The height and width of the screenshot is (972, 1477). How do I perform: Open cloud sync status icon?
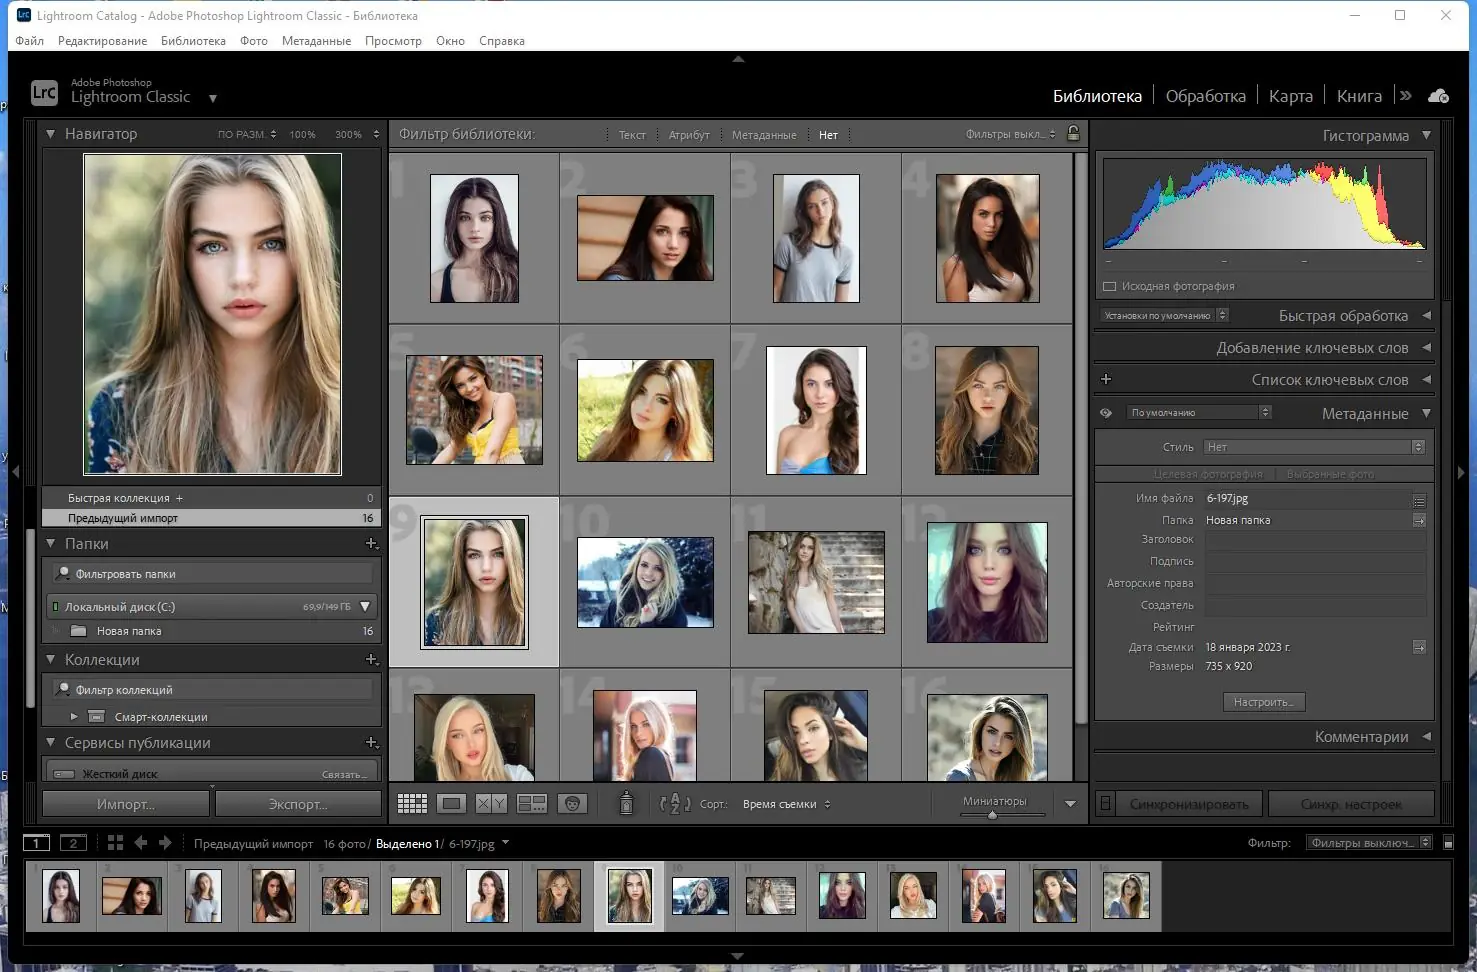pyautogui.click(x=1438, y=96)
